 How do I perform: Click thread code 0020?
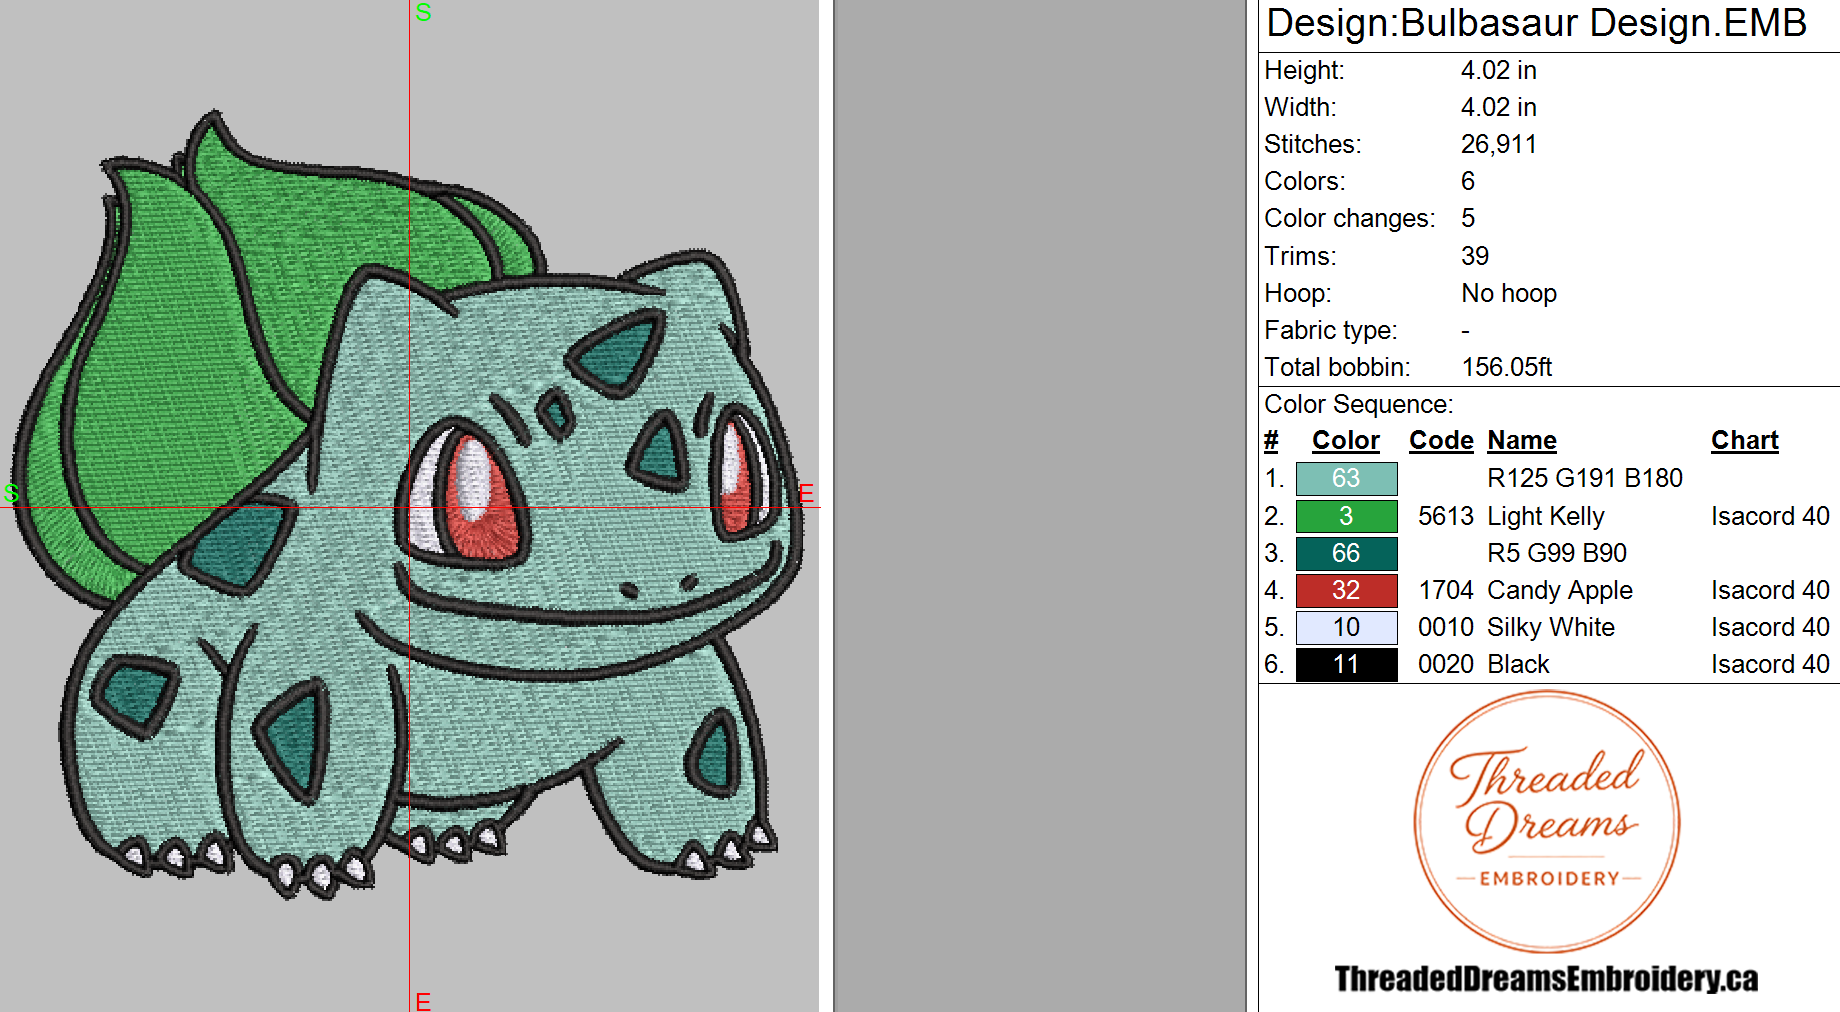[1446, 664]
